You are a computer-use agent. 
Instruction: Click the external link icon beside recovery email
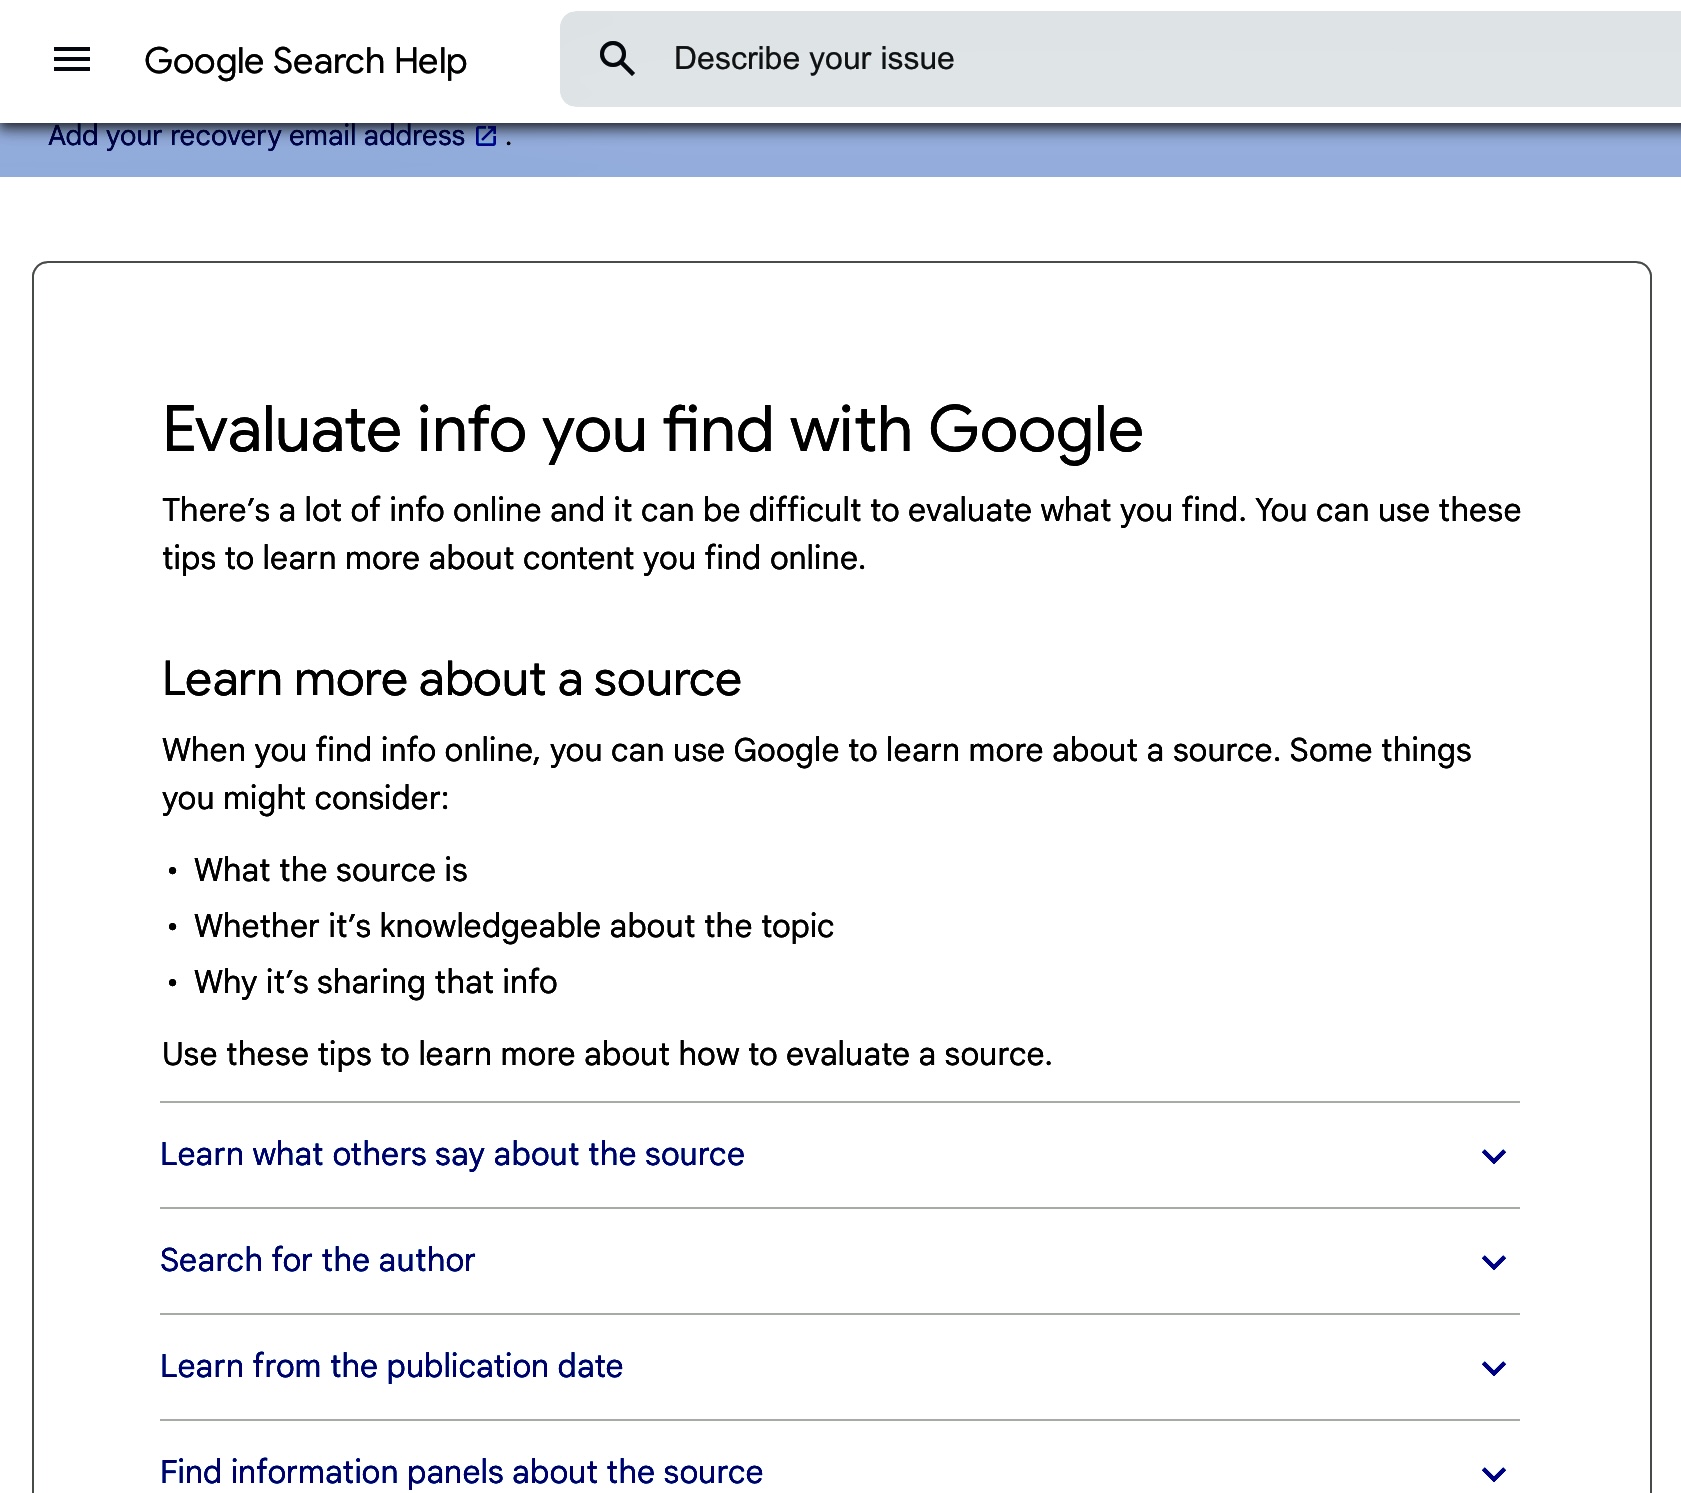coord(486,137)
